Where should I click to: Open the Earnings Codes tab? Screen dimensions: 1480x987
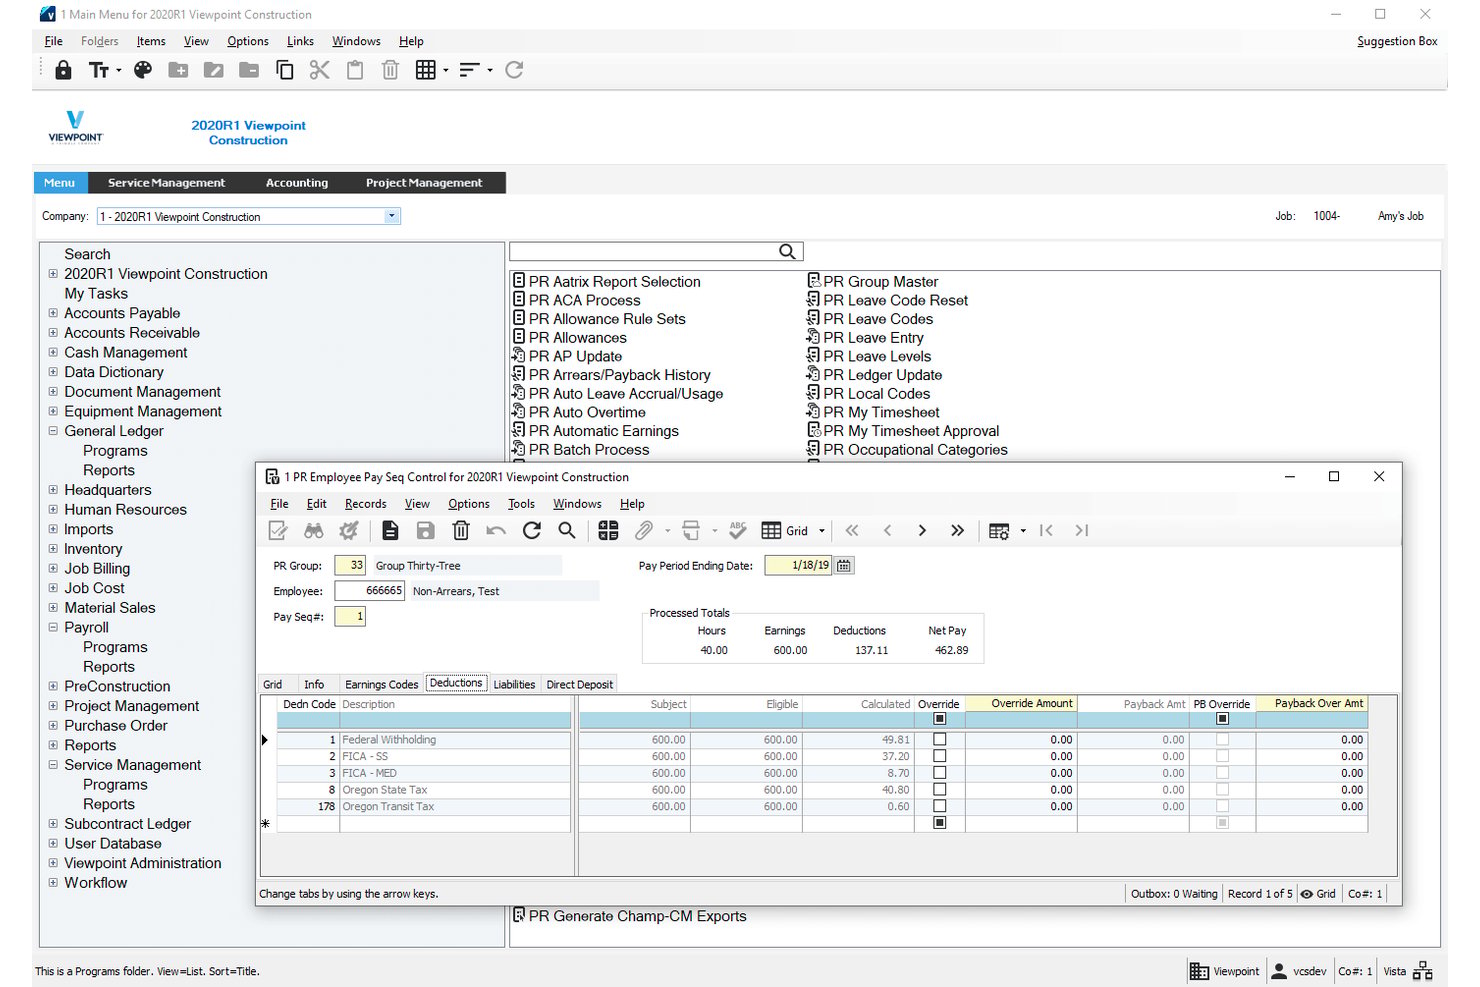tap(381, 685)
